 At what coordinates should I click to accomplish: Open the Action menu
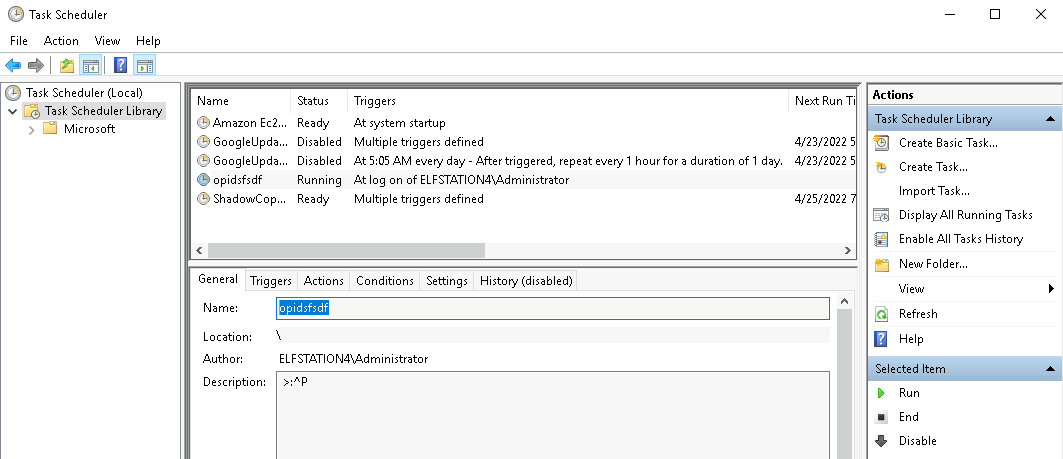coord(61,41)
